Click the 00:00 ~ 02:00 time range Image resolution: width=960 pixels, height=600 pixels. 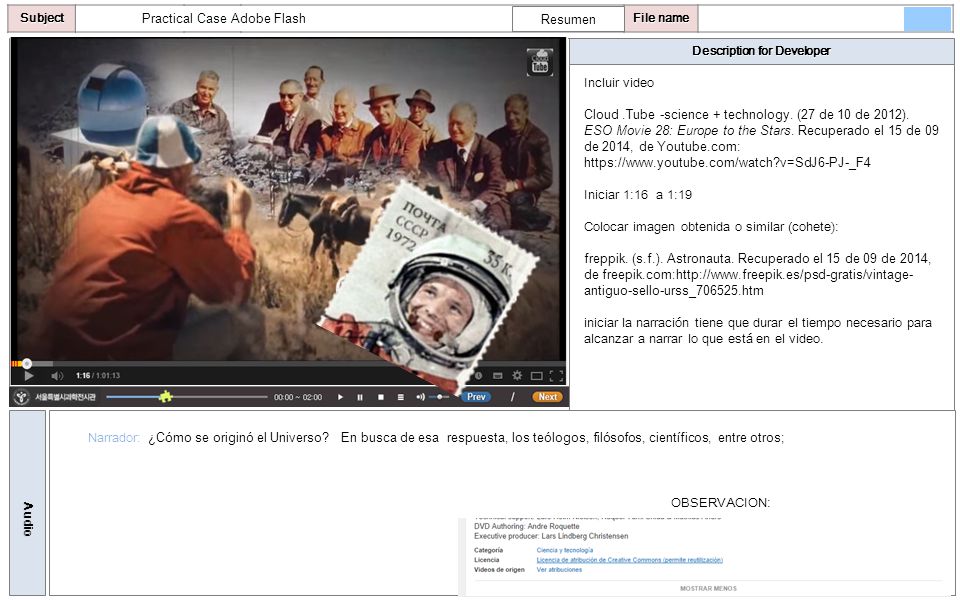(x=298, y=397)
